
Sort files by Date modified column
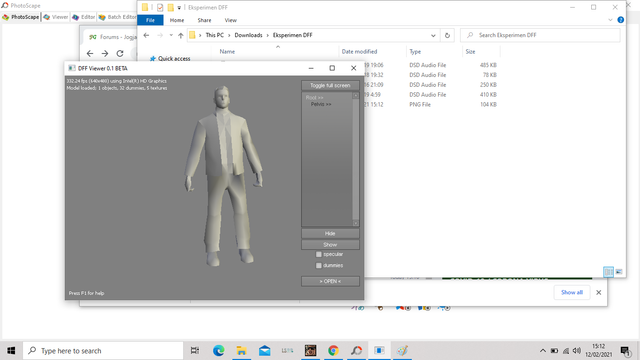(x=359, y=51)
